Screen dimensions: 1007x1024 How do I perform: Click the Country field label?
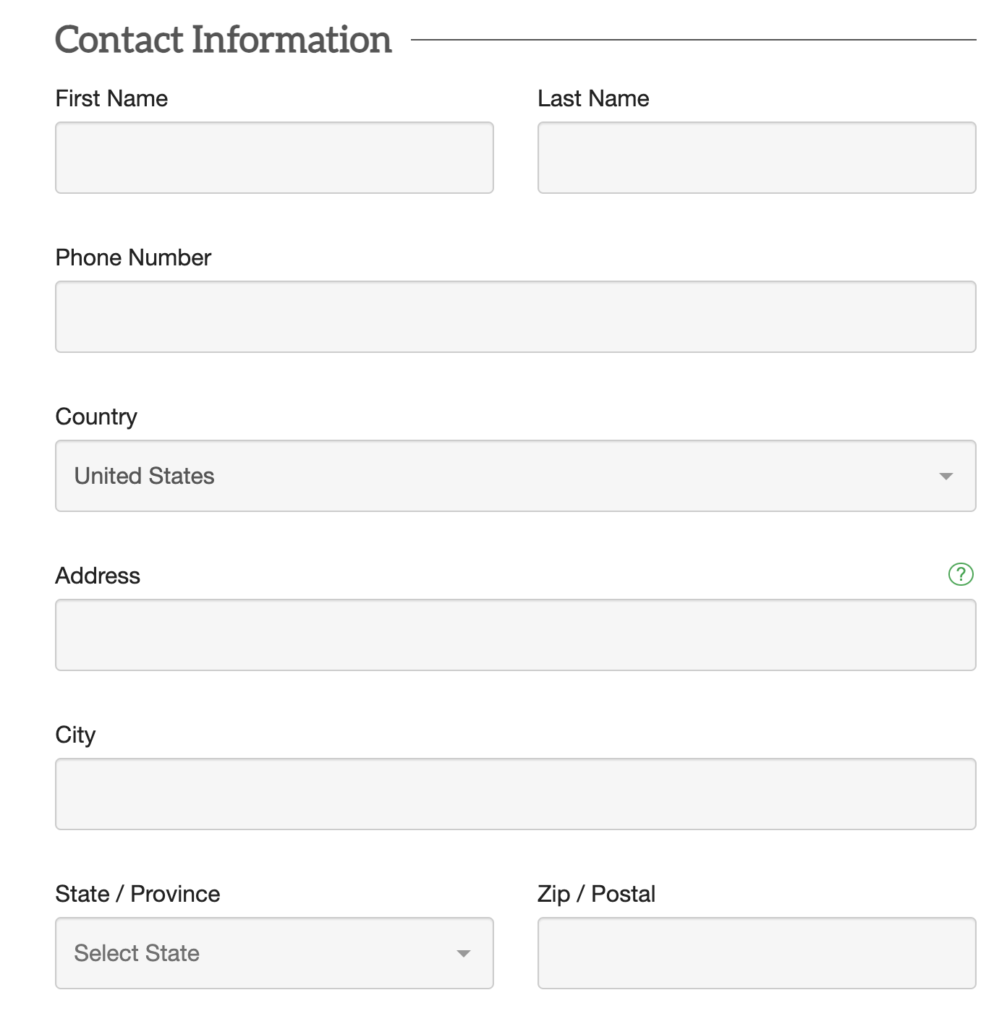(96, 416)
